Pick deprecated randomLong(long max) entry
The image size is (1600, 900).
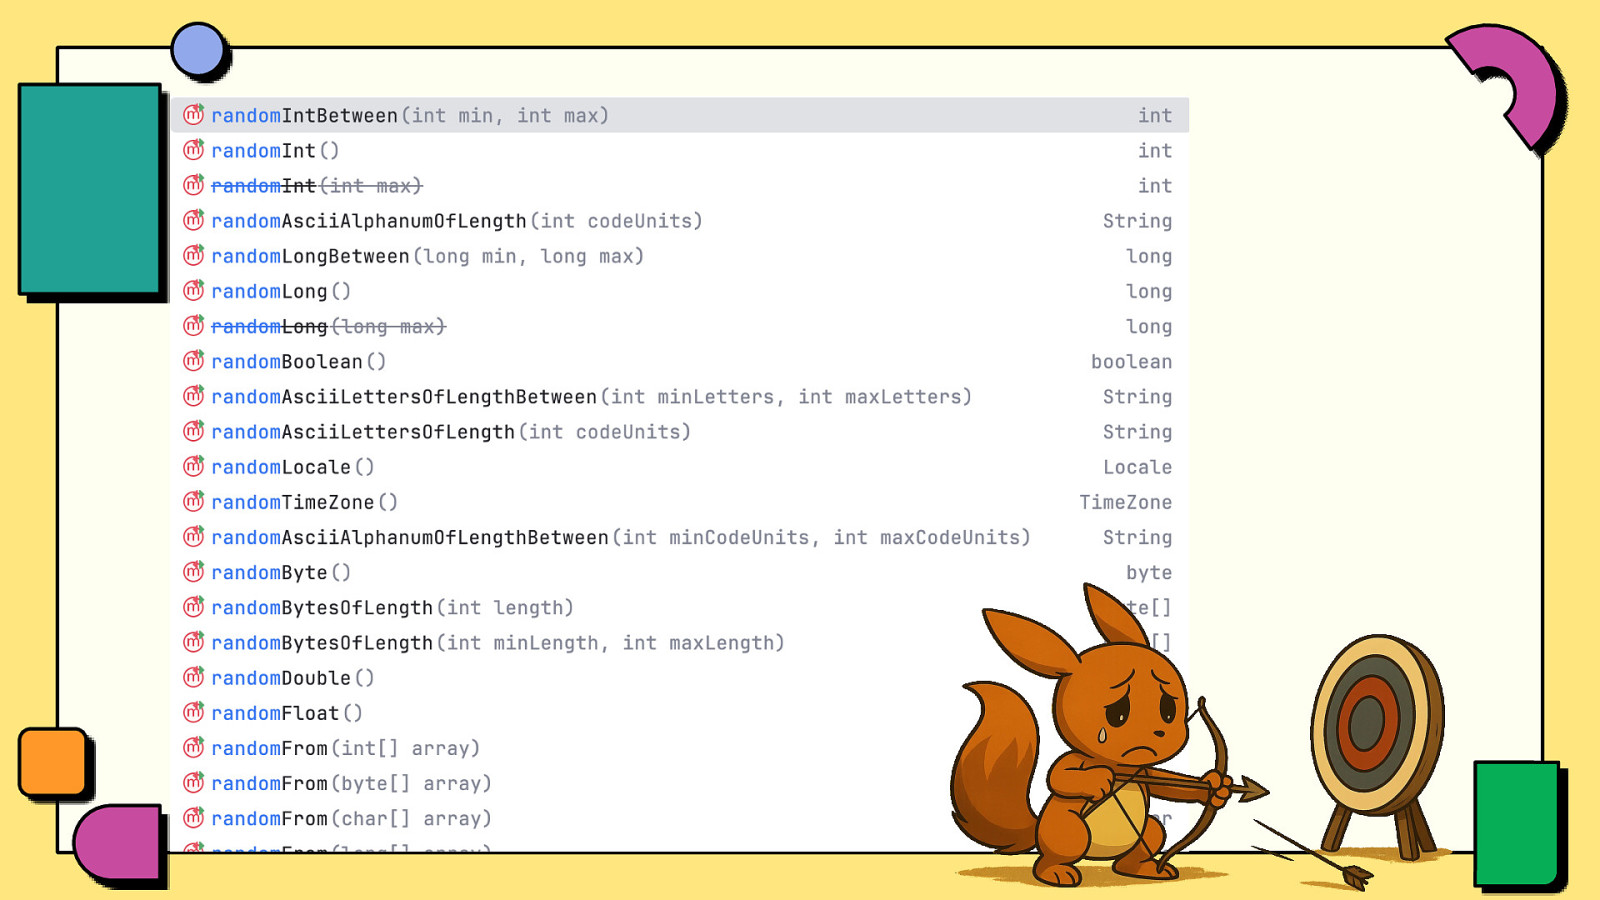click(680, 326)
